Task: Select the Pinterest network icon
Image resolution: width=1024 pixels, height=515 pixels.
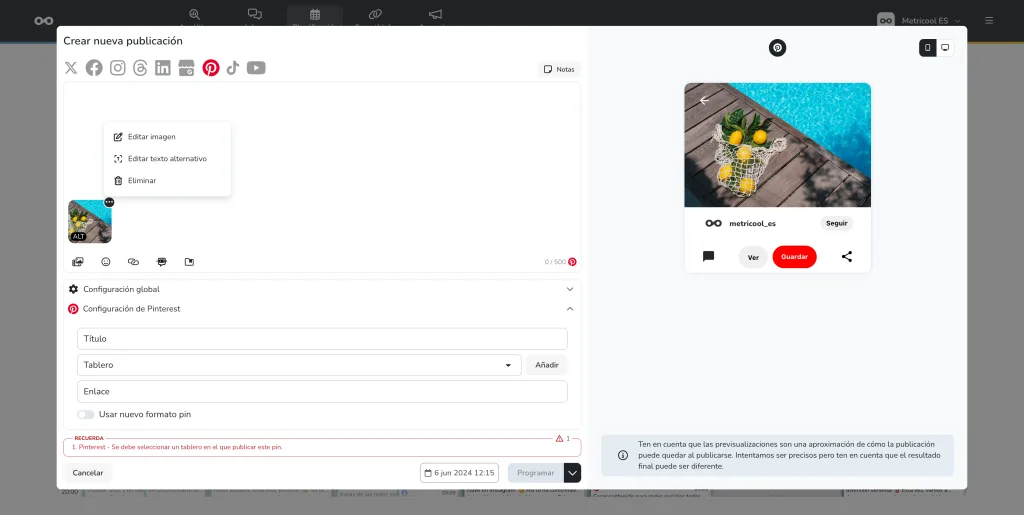Action: pyautogui.click(x=211, y=68)
